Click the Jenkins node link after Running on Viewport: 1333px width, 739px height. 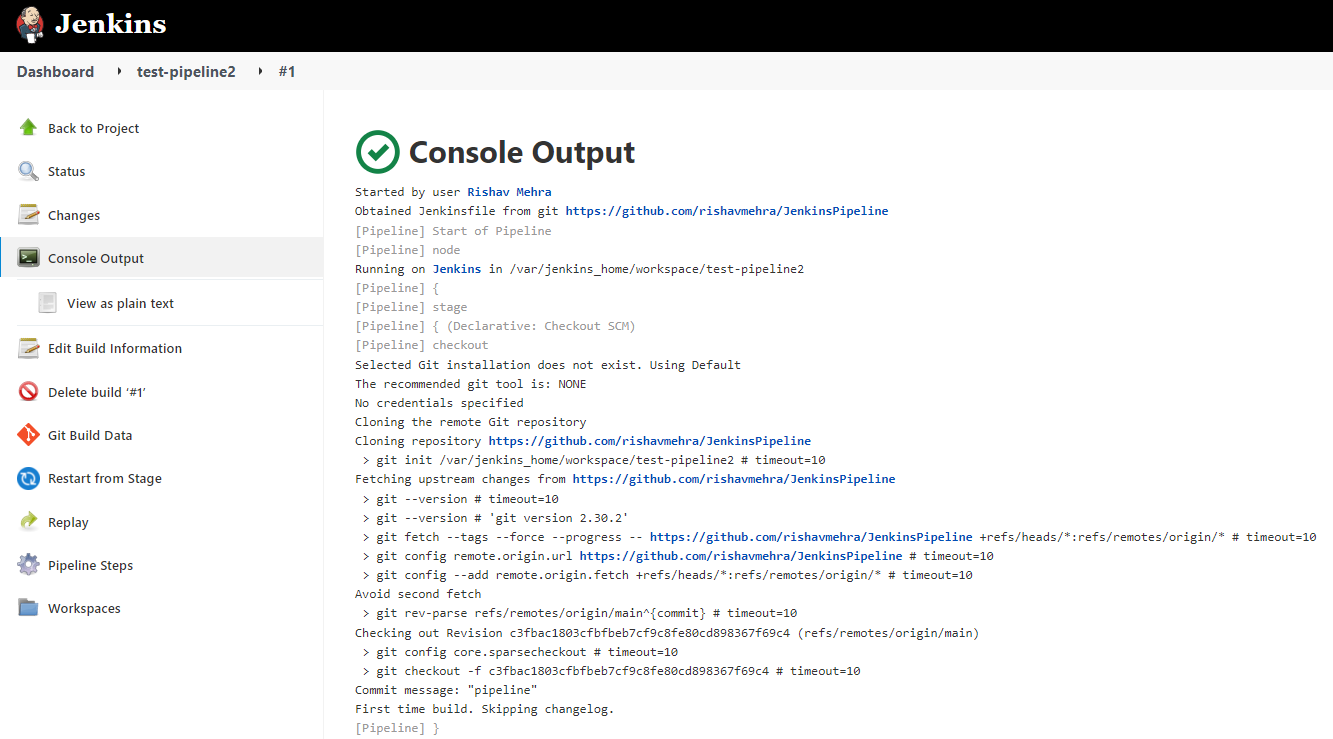[x=457, y=269]
